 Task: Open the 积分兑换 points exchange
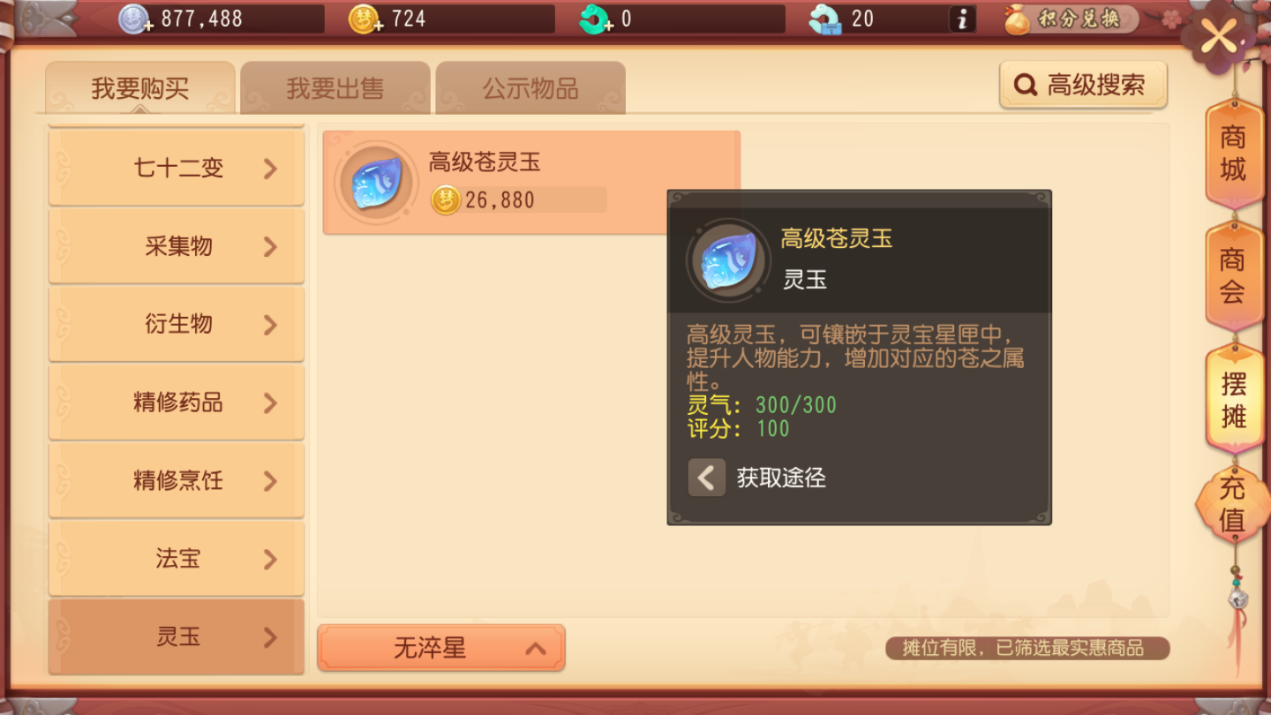click(x=1071, y=19)
